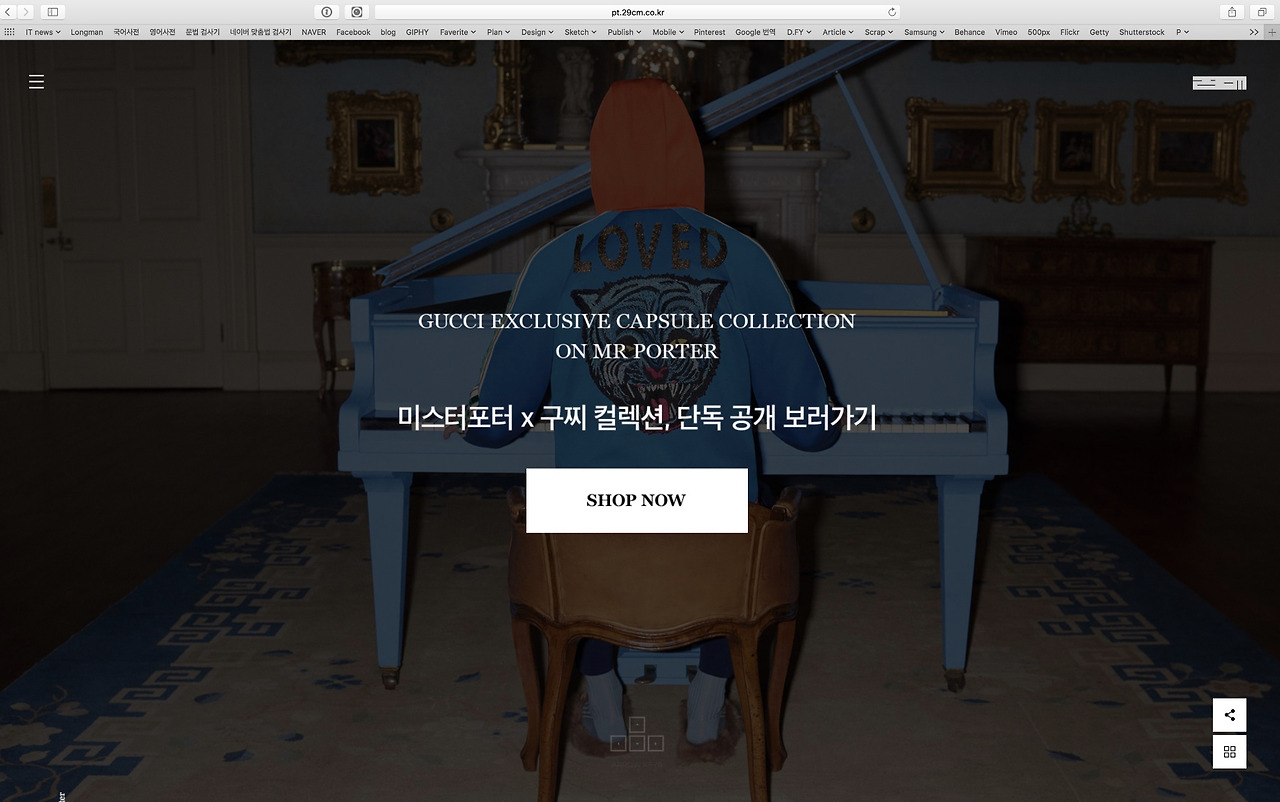Add a new tab with the plus button
Image resolution: width=1280 pixels, height=802 pixels.
1271,32
